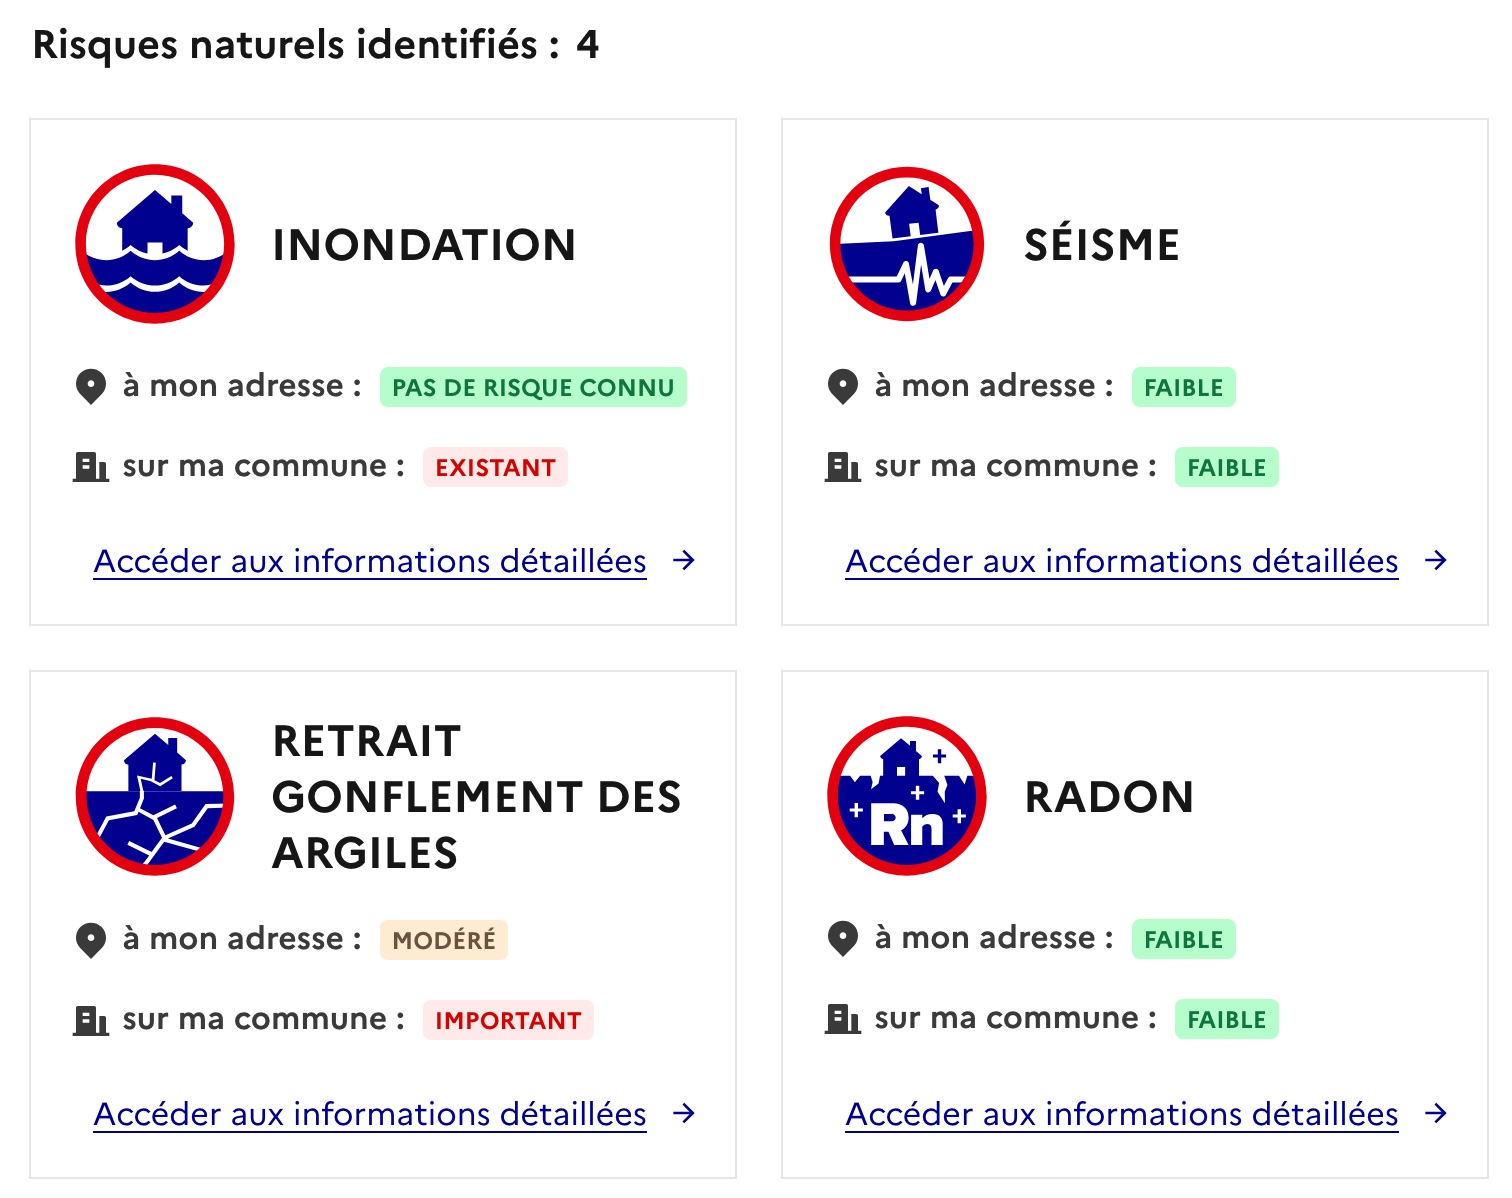The height and width of the screenshot is (1198, 1512).
Task: Click the building icon in the argiles commune row
Action: 91,1018
